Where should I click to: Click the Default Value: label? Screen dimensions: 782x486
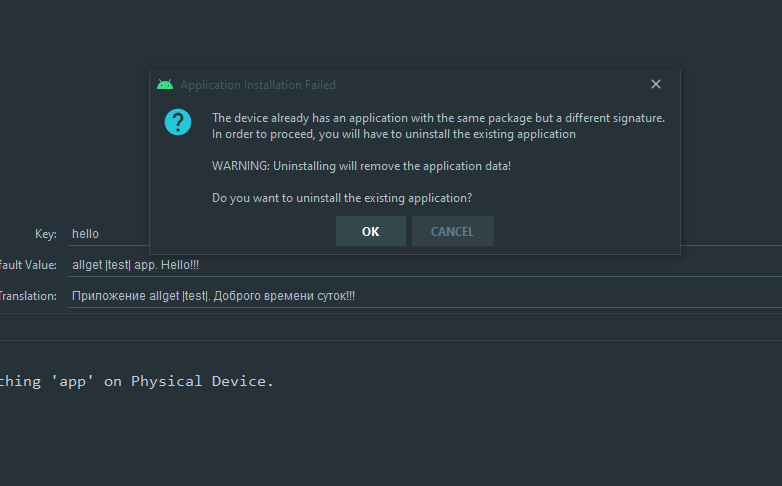28,265
